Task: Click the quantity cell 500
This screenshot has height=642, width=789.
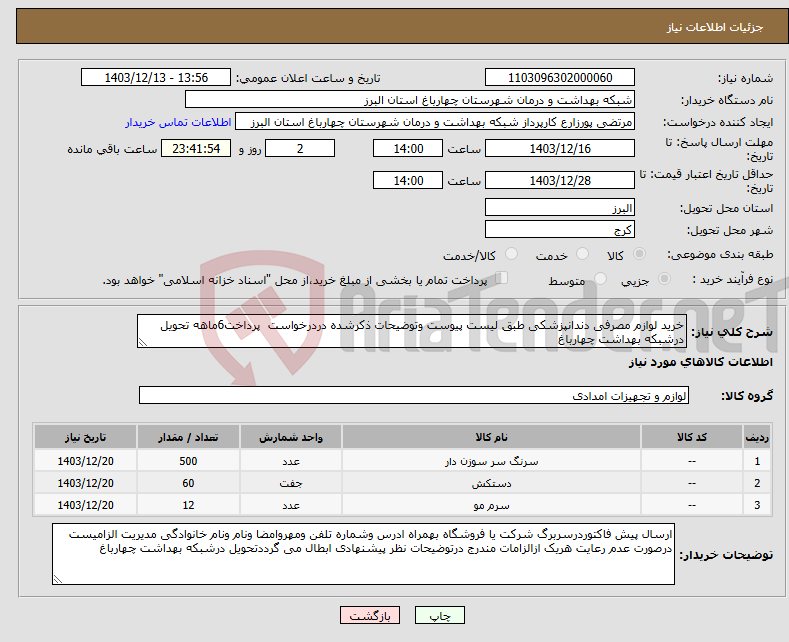Action: pos(188,461)
